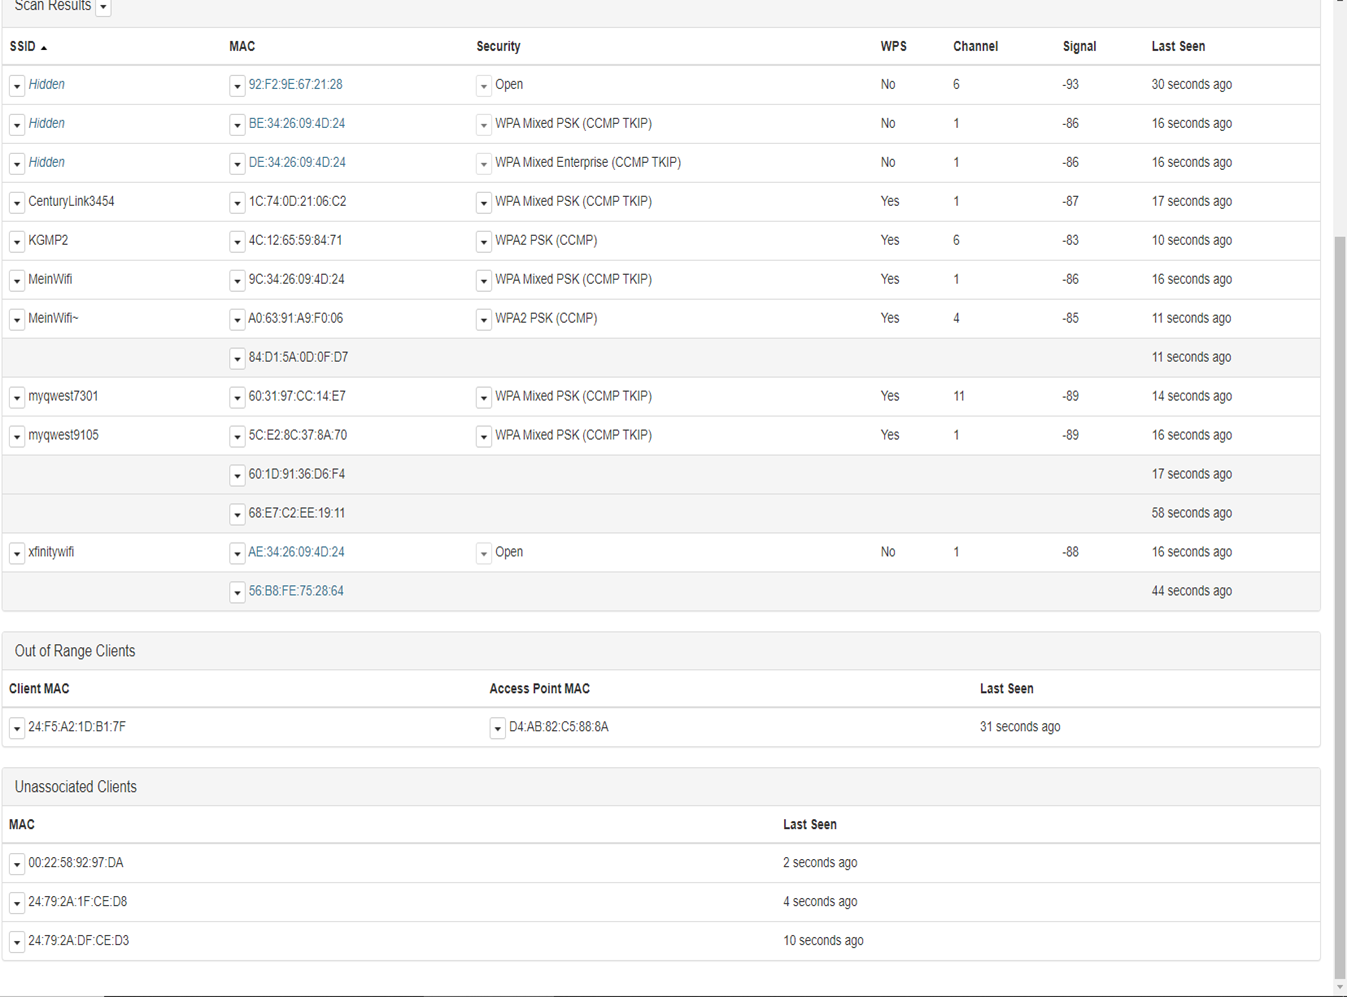The width and height of the screenshot is (1347, 997).
Task: Click the MAC link DE:34:26:09:4D:24
Action: (x=297, y=163)
